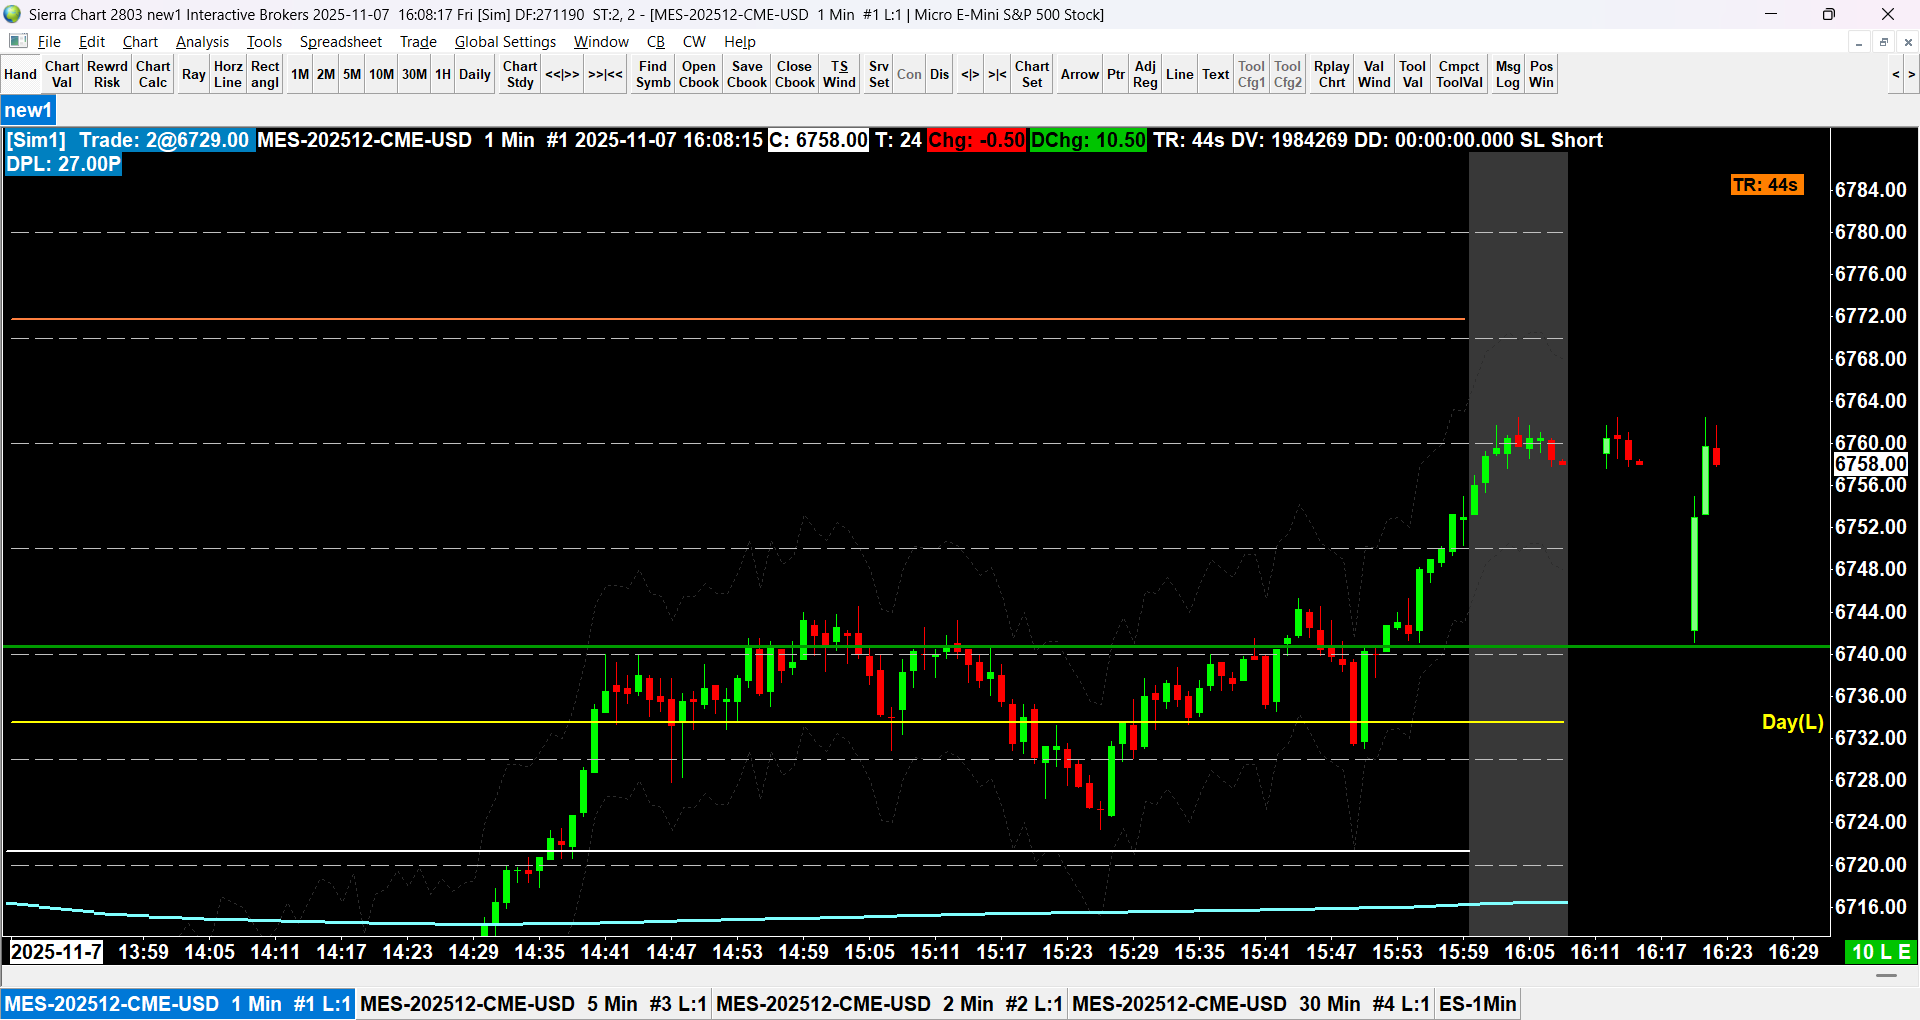Screen dimensions: 1920x1020
Task: Open the Trade menu
Action: (x=418, y=41)
